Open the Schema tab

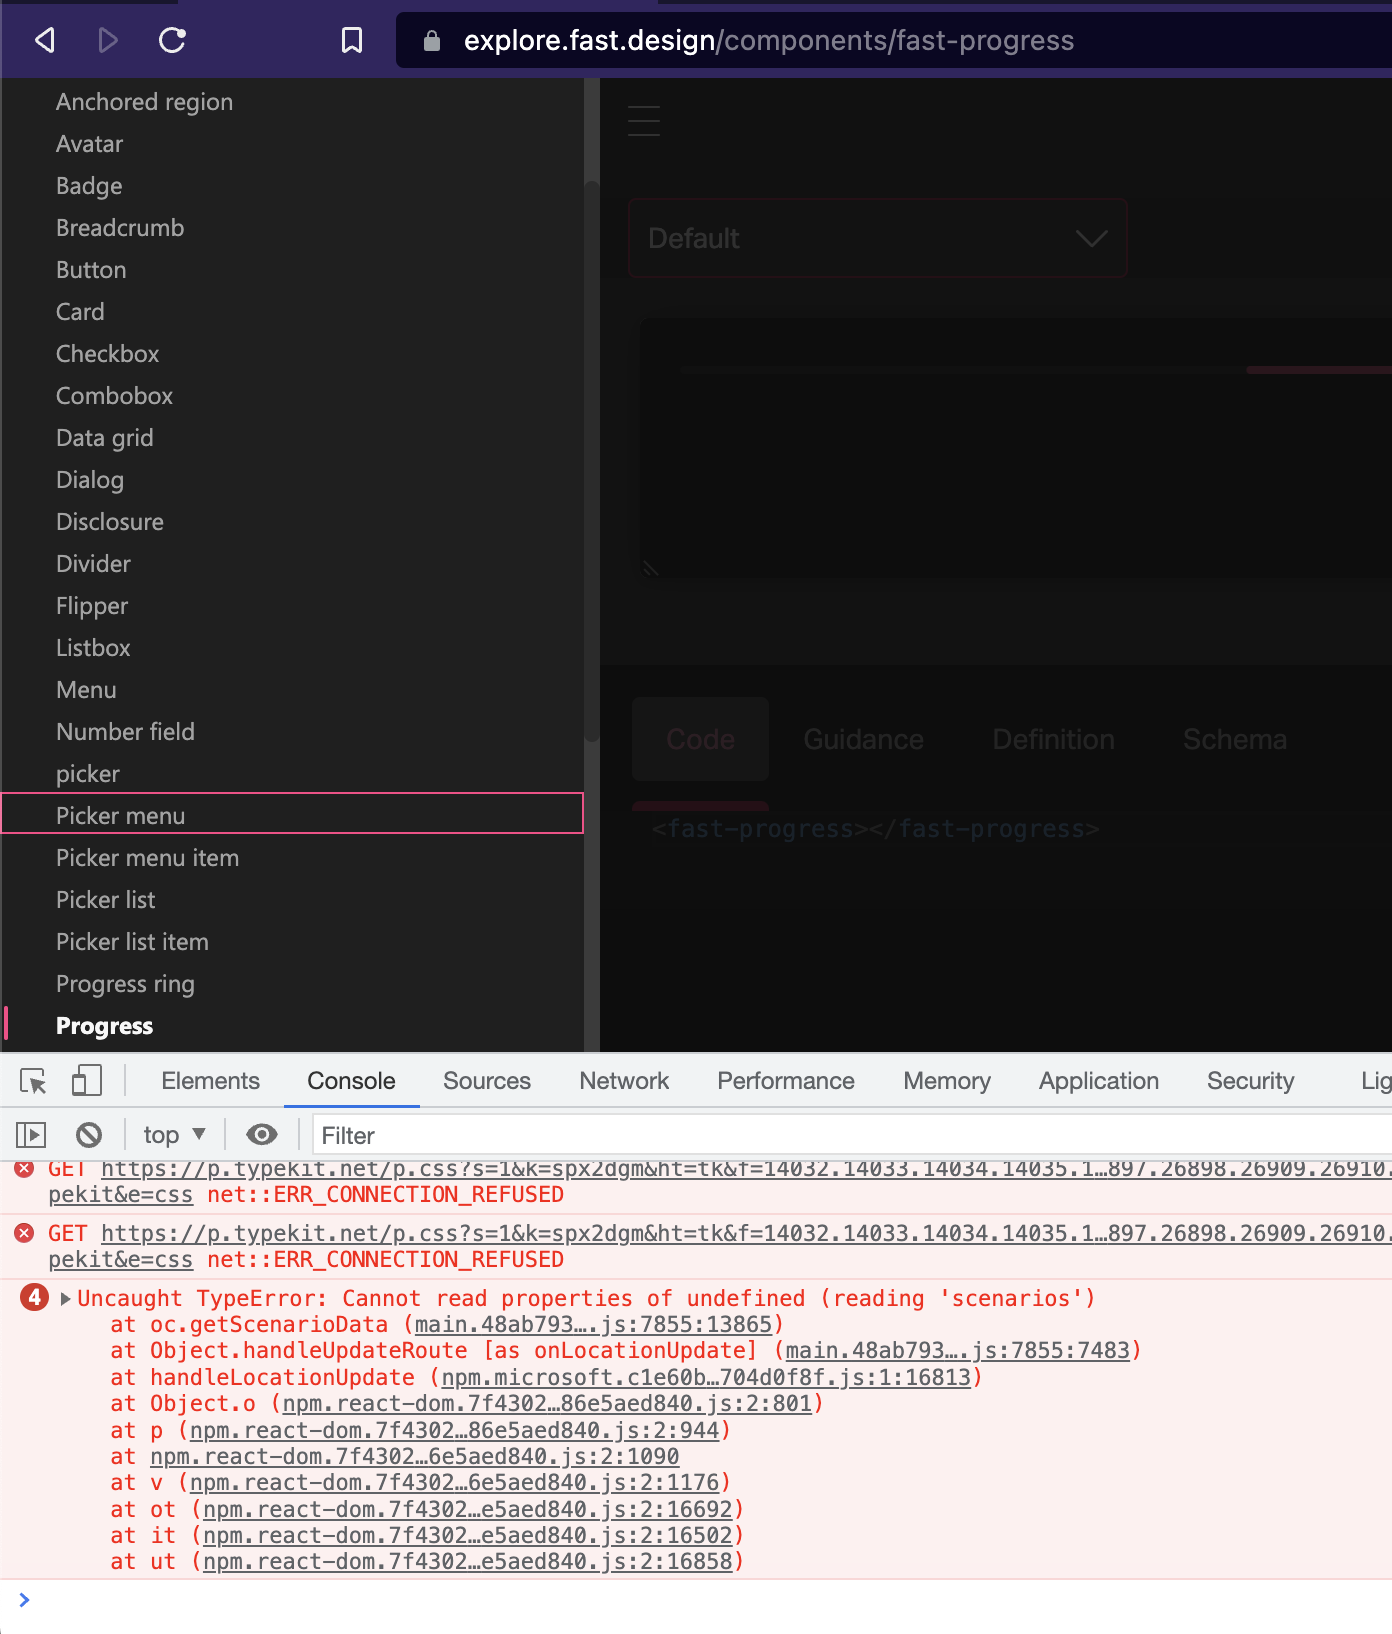pyautogui.click(x=1235, y=739)
